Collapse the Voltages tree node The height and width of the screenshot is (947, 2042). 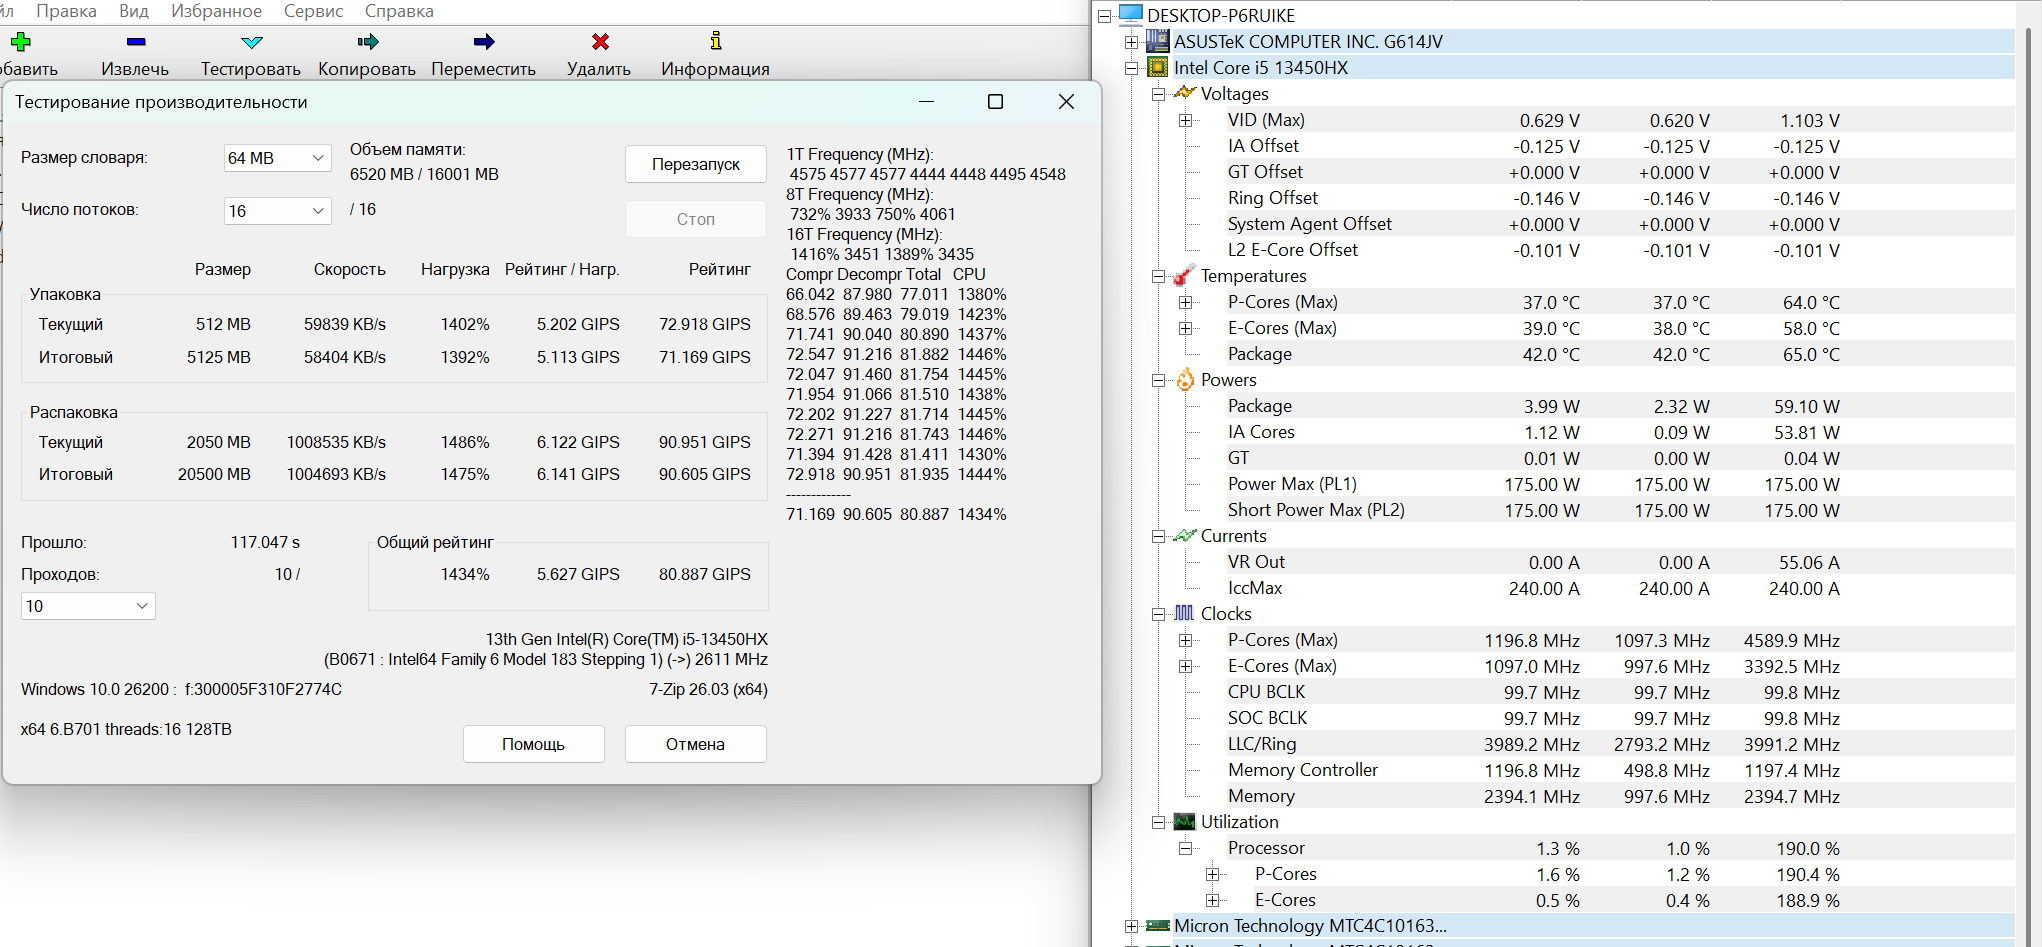1158,94
